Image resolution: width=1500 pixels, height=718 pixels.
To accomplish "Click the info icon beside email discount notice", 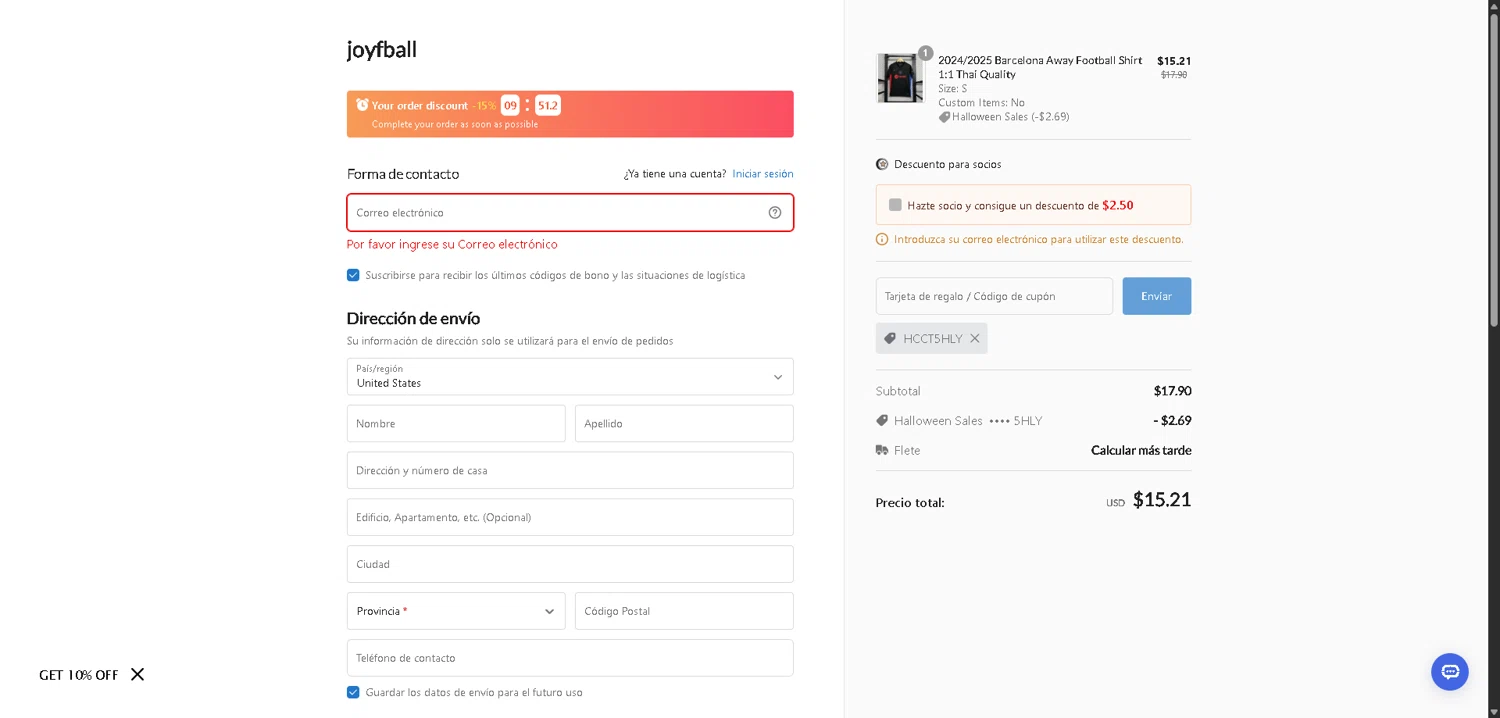I will coord(882,239).
